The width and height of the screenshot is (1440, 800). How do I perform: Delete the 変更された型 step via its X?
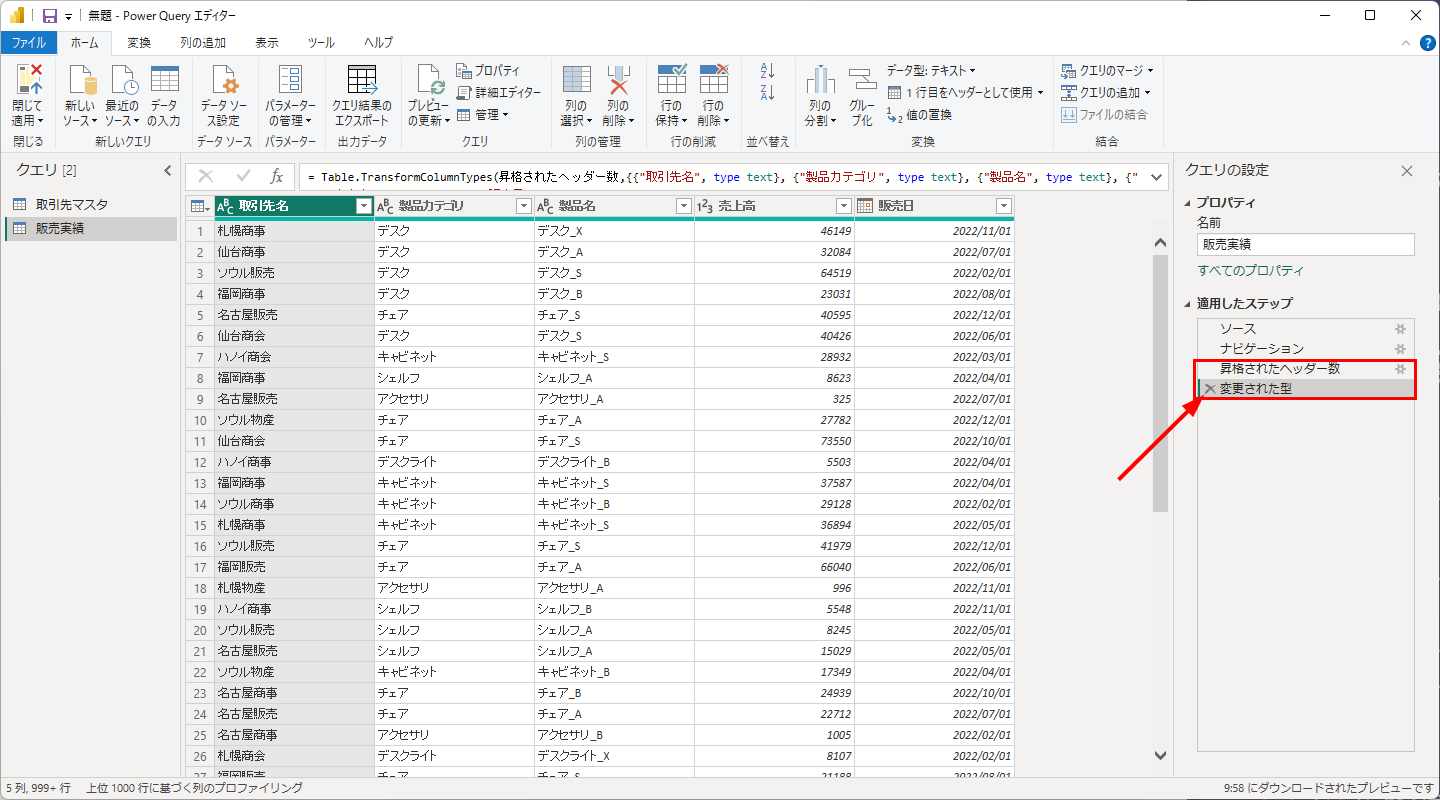point(1210,389)
